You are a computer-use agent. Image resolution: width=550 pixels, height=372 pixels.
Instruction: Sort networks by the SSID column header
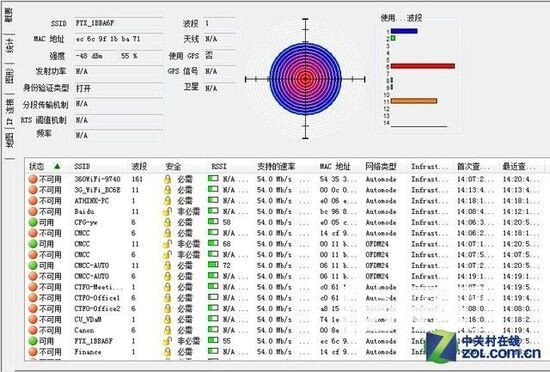[x=82, y=166]
